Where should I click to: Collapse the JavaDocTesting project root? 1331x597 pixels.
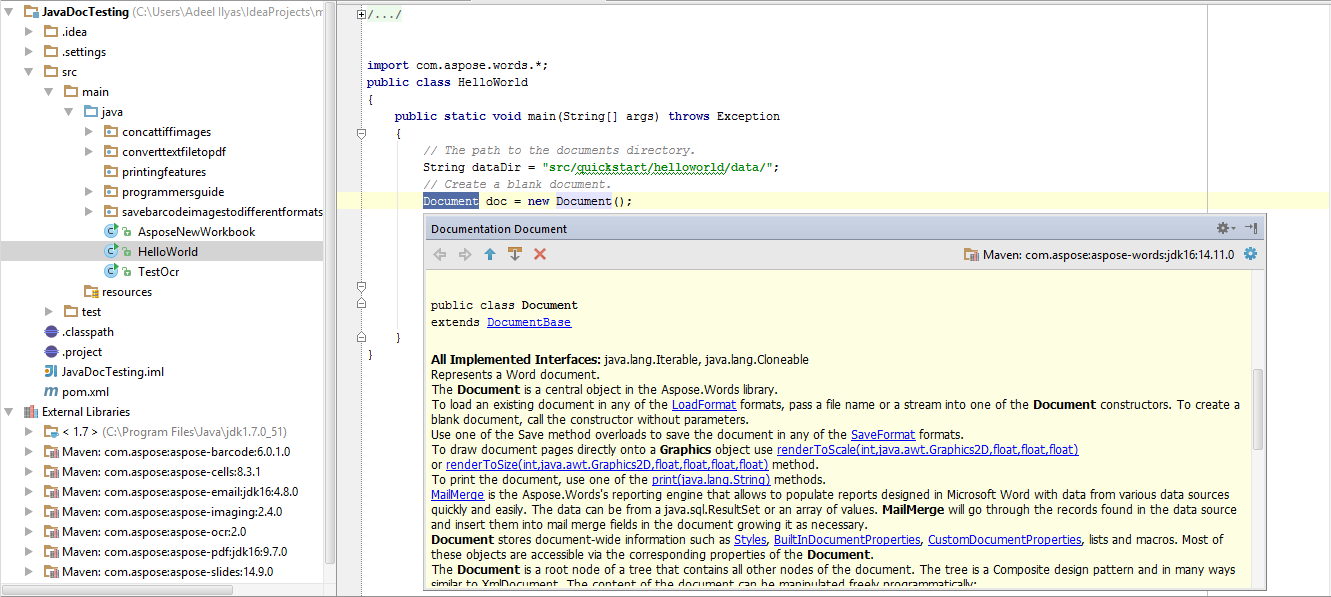pos(9,12)
